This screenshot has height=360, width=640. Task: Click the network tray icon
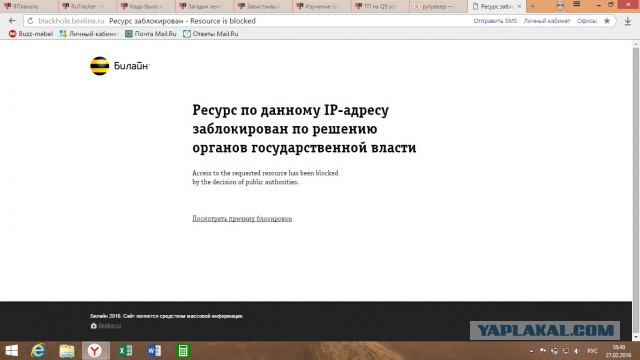click(x=565, y=351)
